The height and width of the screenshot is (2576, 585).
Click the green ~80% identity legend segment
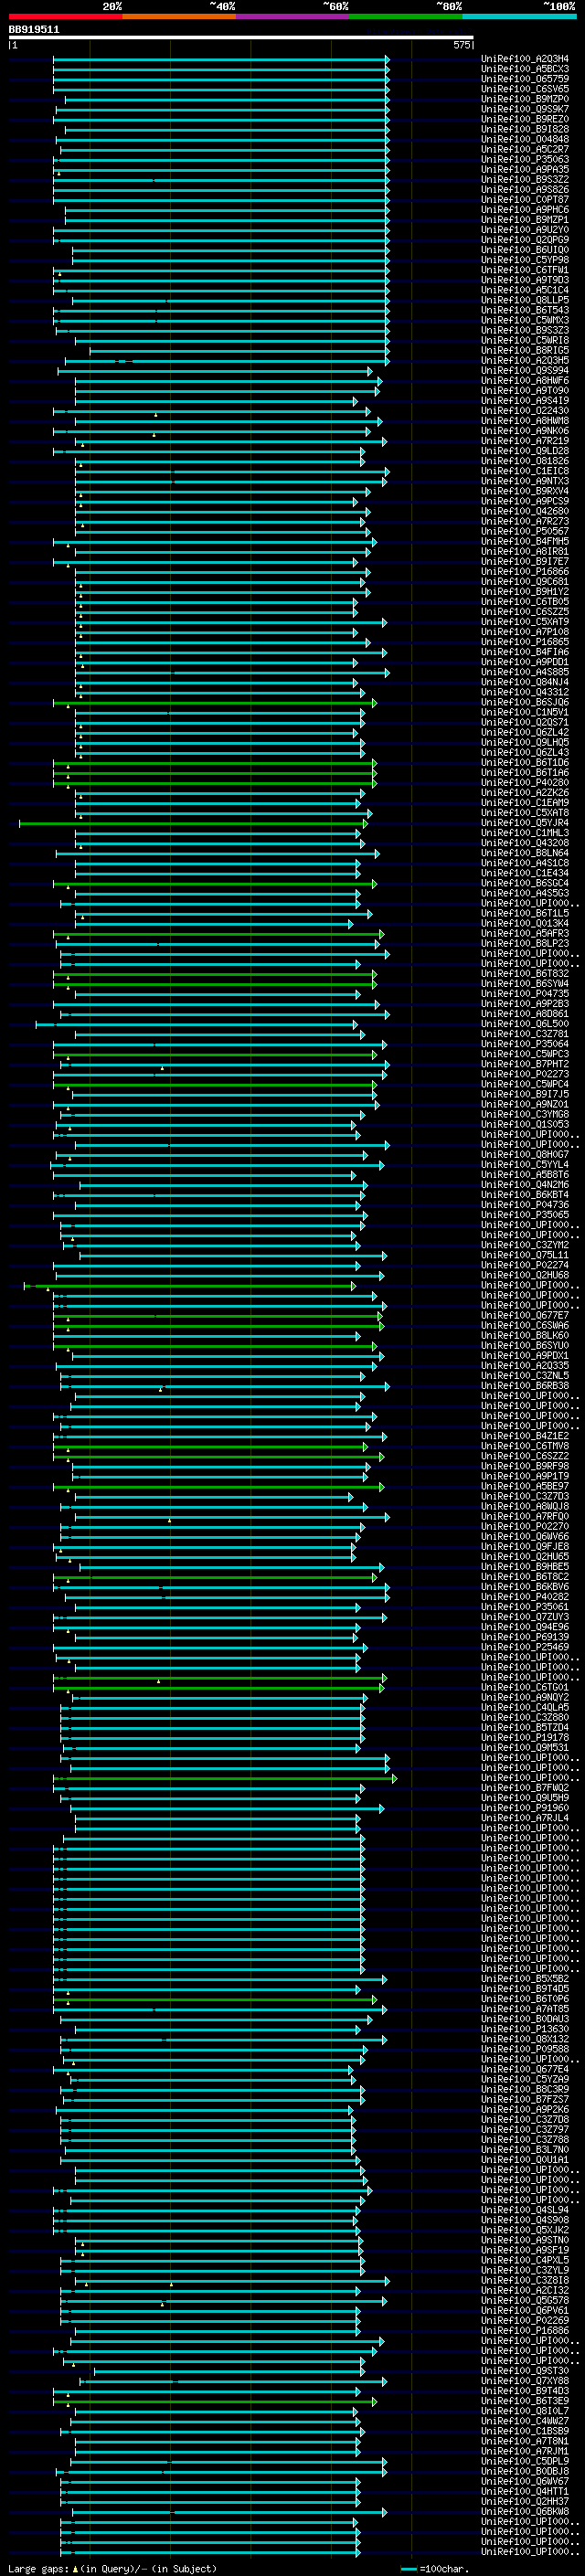tap(406, 16)
